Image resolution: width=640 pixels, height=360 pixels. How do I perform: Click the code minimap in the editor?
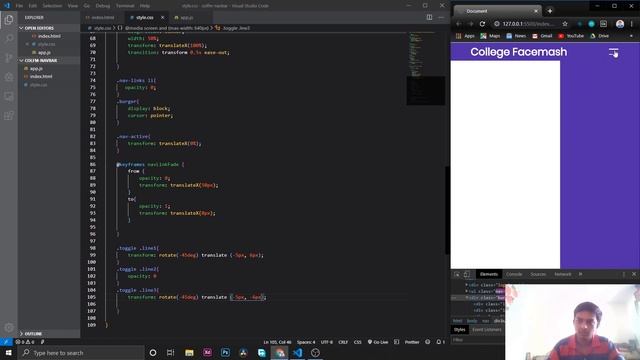tap(426, 69)
